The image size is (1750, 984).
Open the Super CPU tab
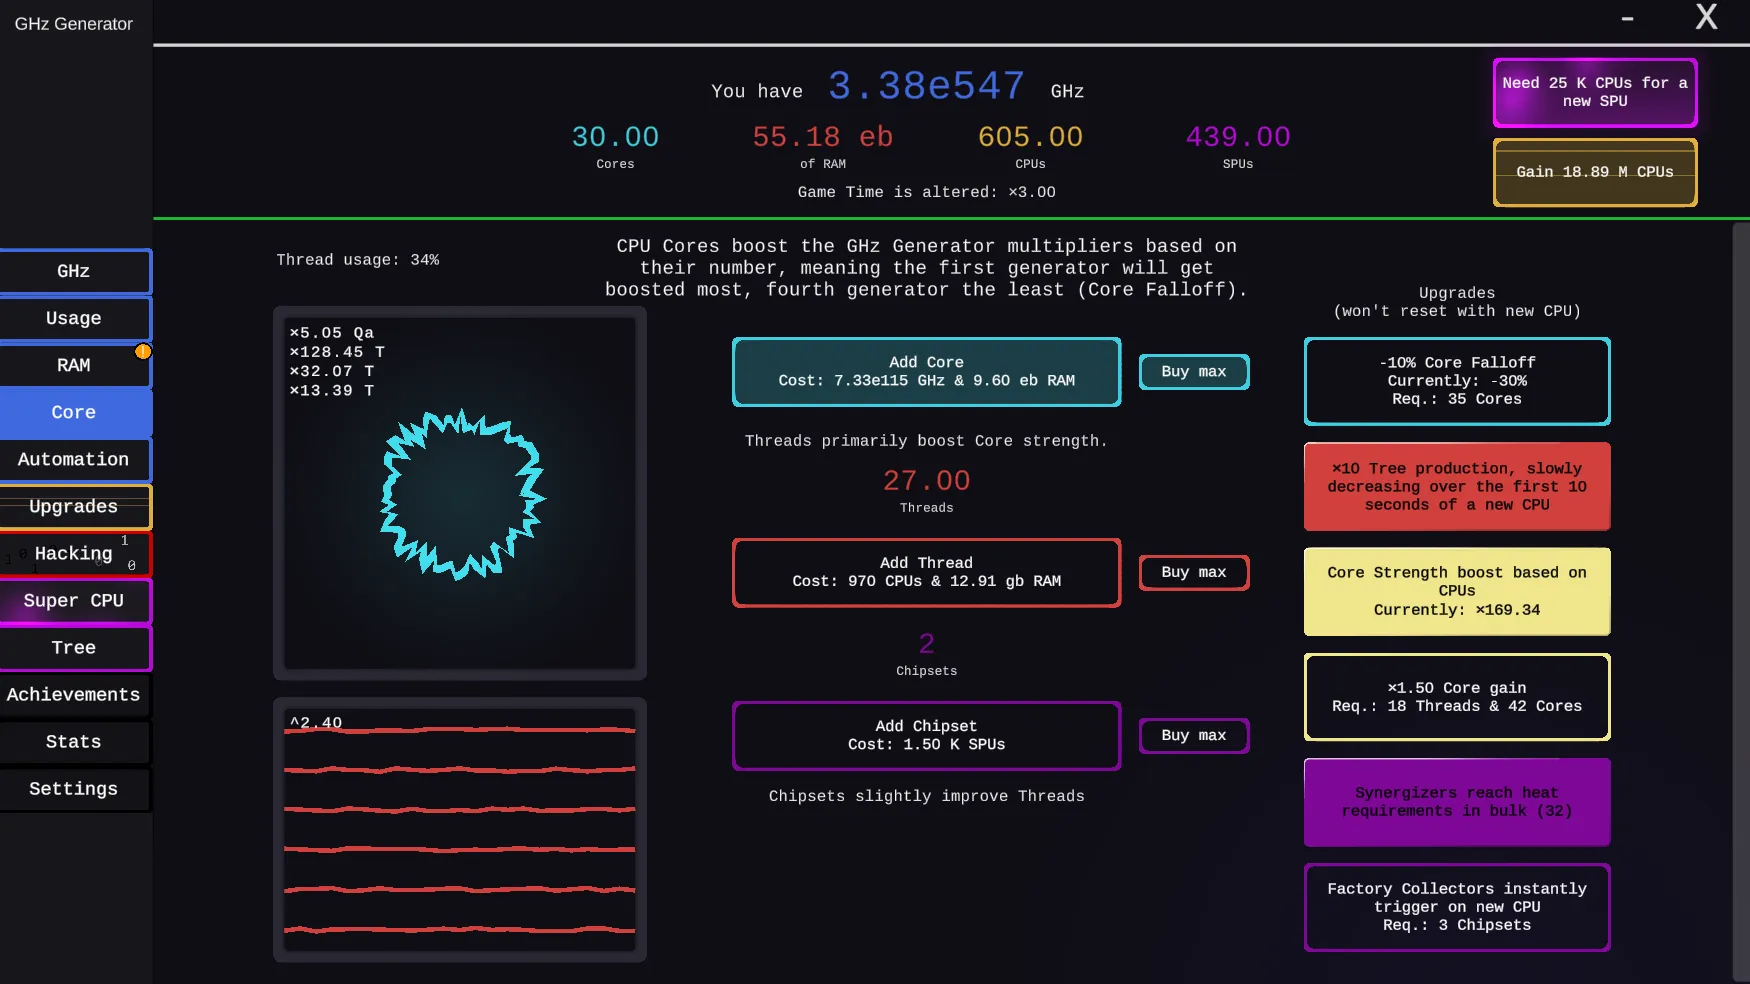click(74, 600)
